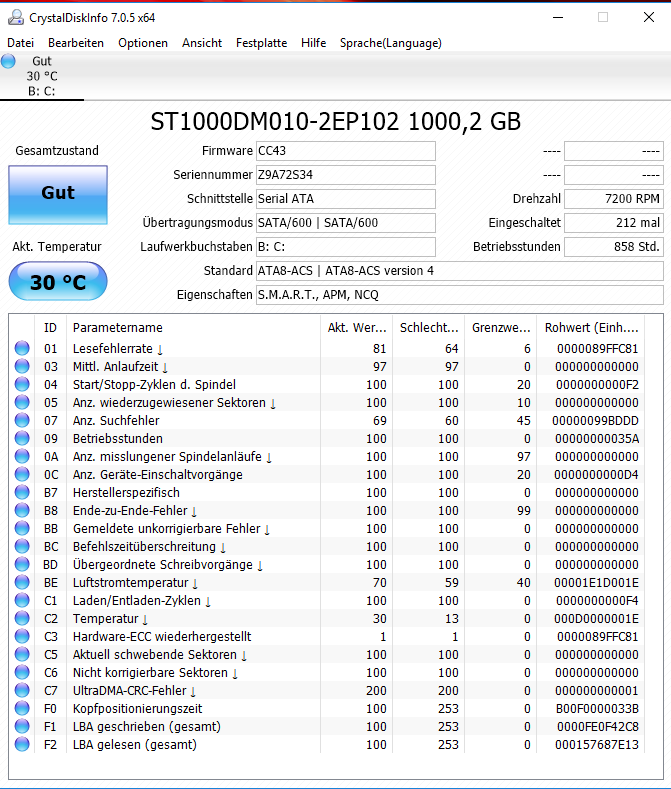
Task: Click status orb of Ende-zu-Ende-Fehler row
Action: 22,510
